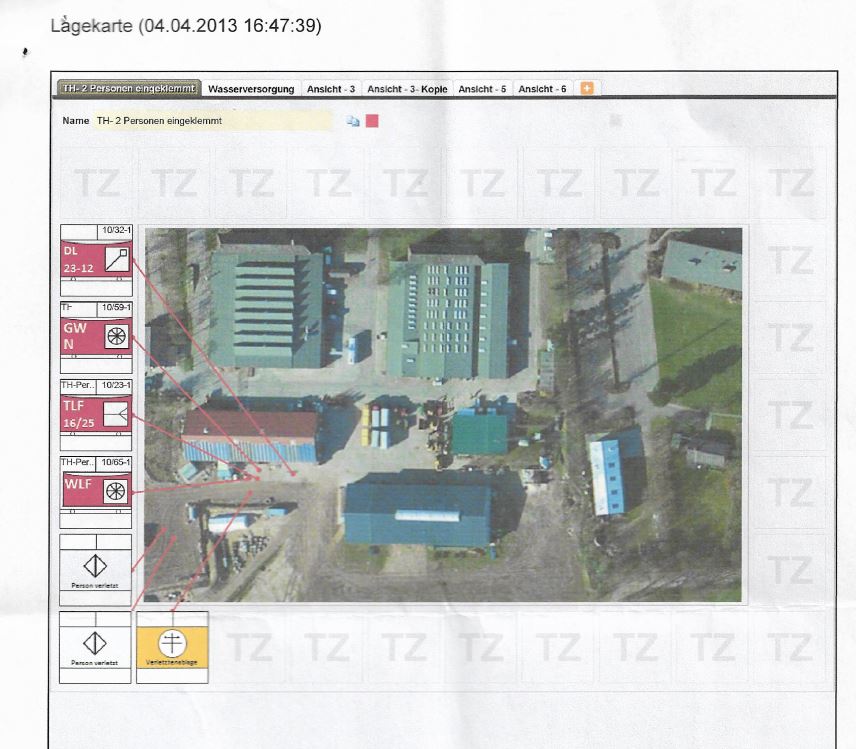Switch to the Wasserversorgung tab
856x749 pixels.
pyautogui.click(x=251, y=89)
